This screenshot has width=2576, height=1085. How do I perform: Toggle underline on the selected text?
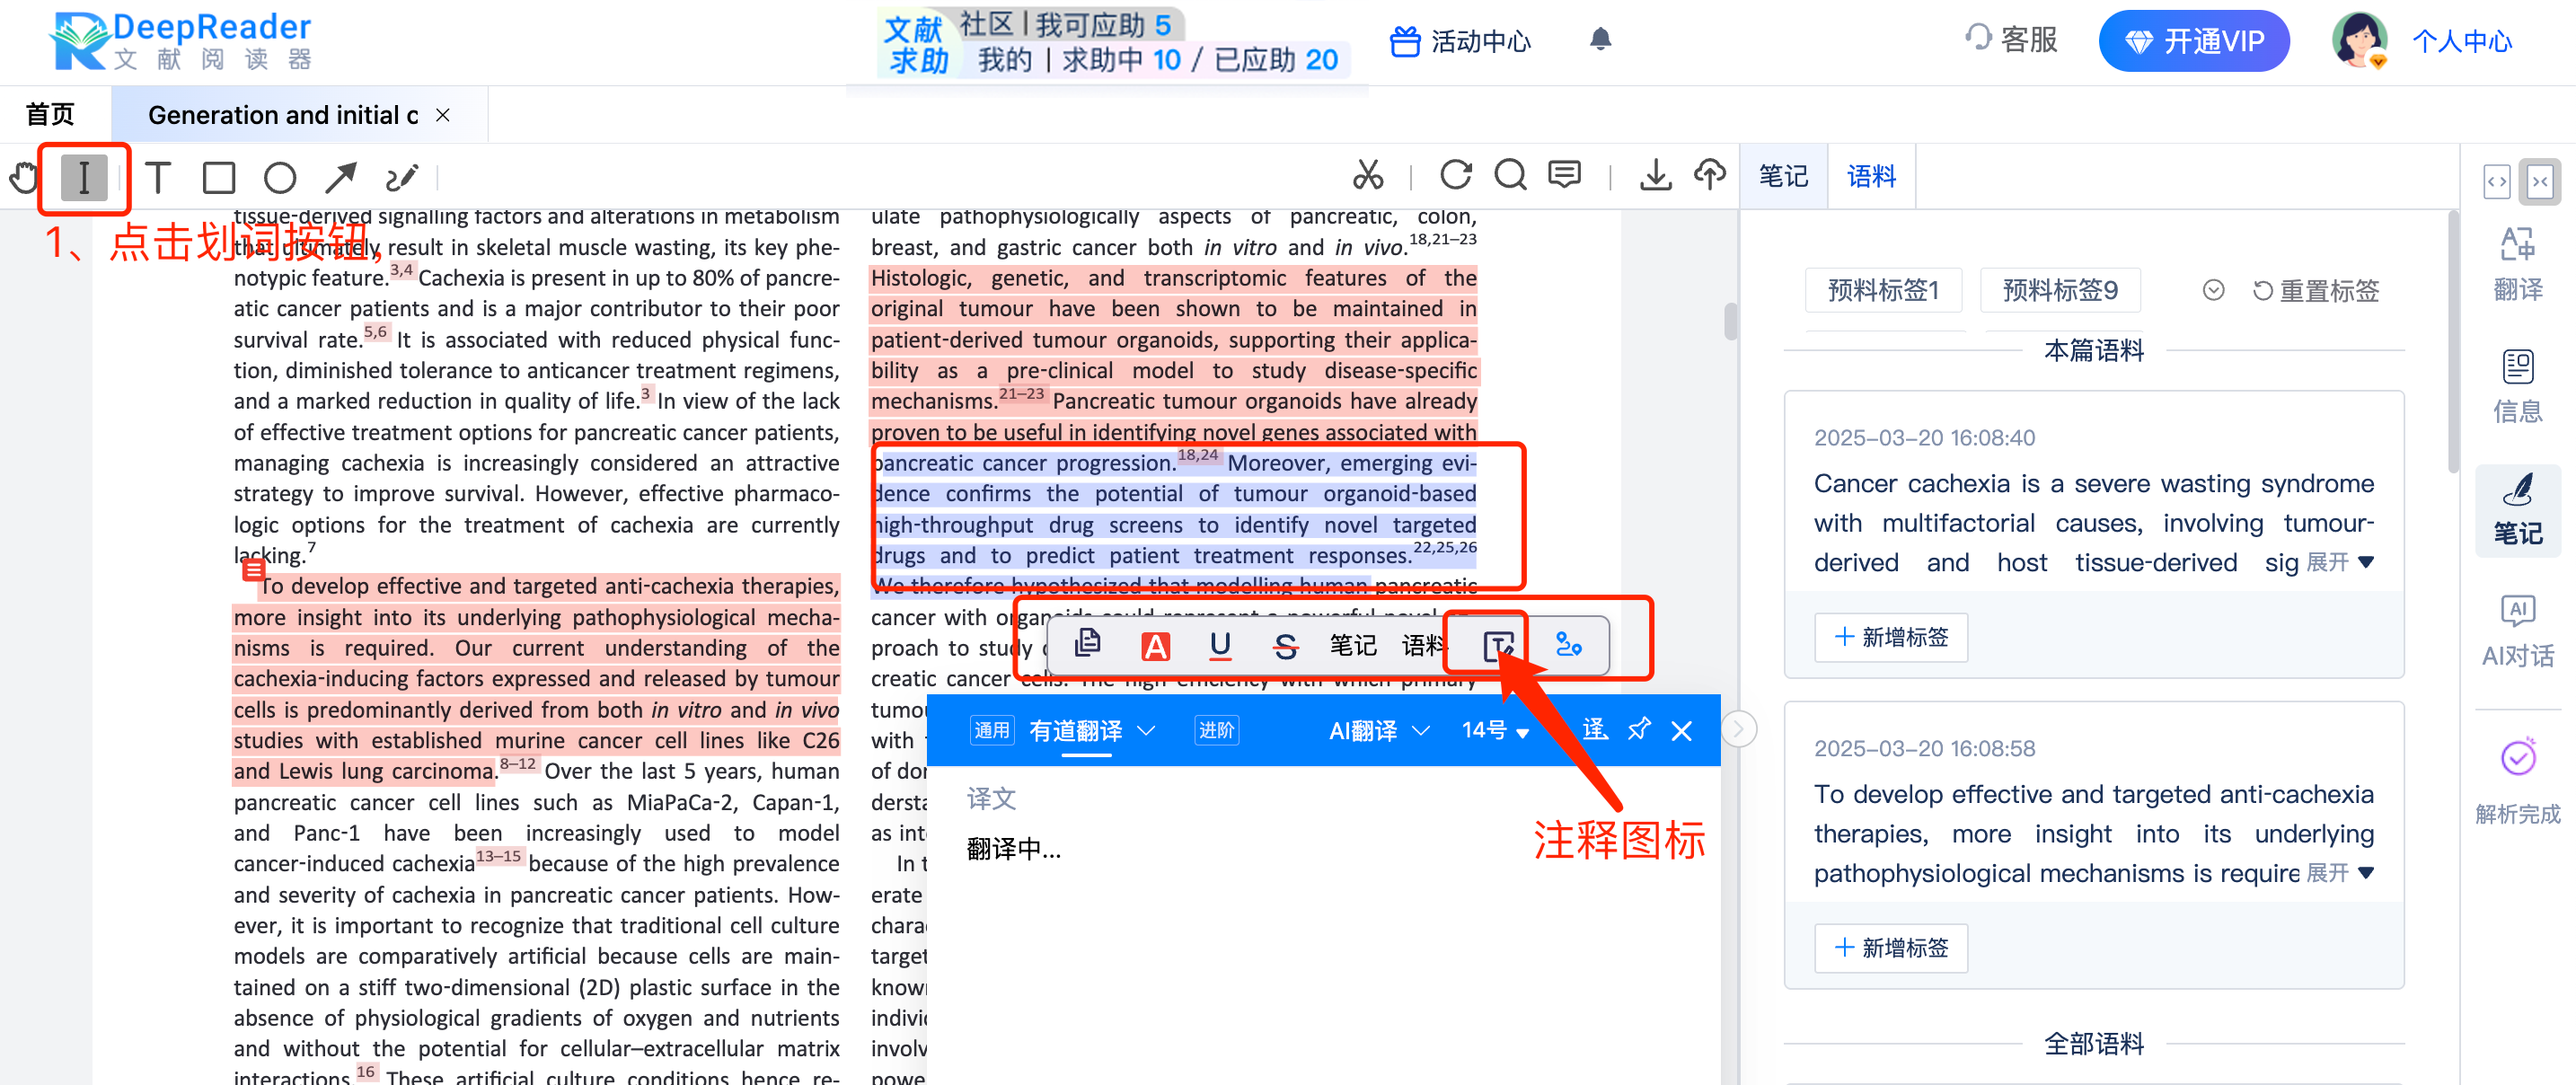point(1220,646)
